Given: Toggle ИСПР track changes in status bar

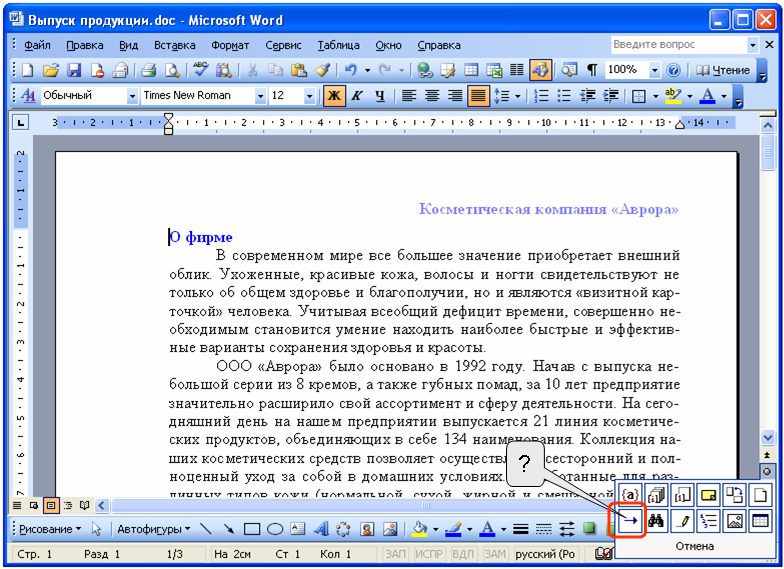Looking at the screenshot, I should (429, 554).
